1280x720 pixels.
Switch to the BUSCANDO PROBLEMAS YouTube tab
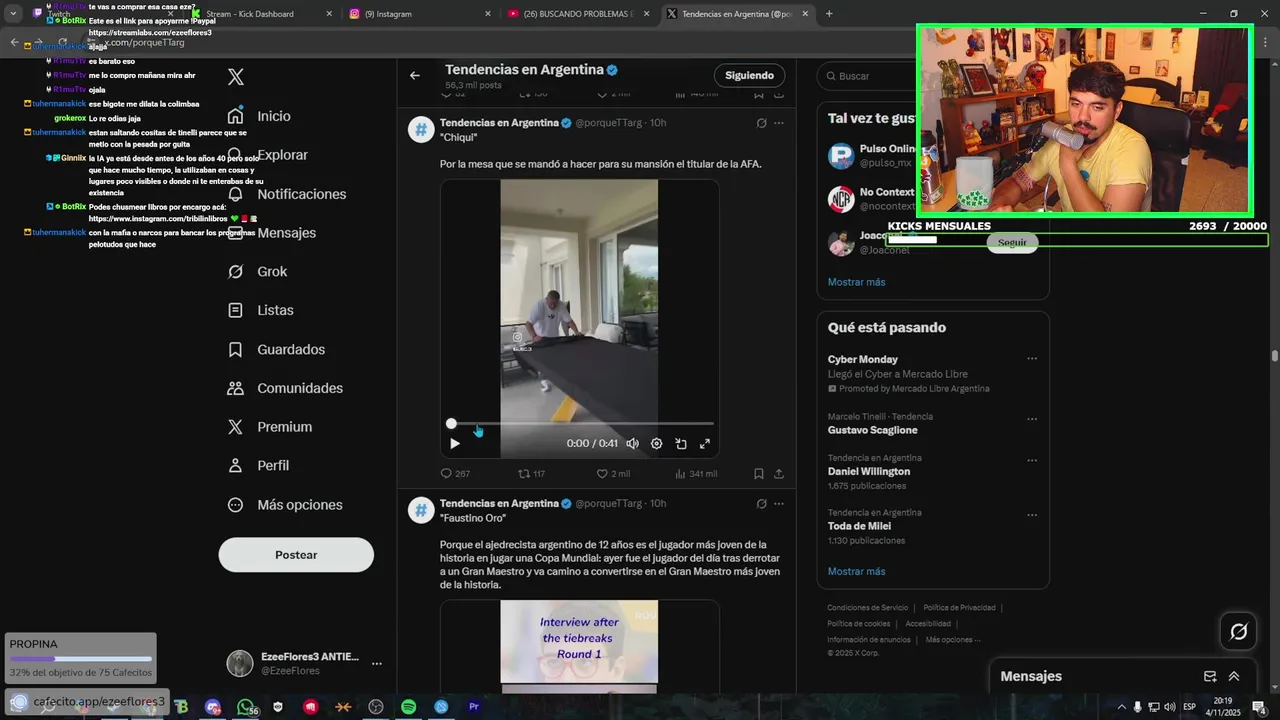[577, 14]
